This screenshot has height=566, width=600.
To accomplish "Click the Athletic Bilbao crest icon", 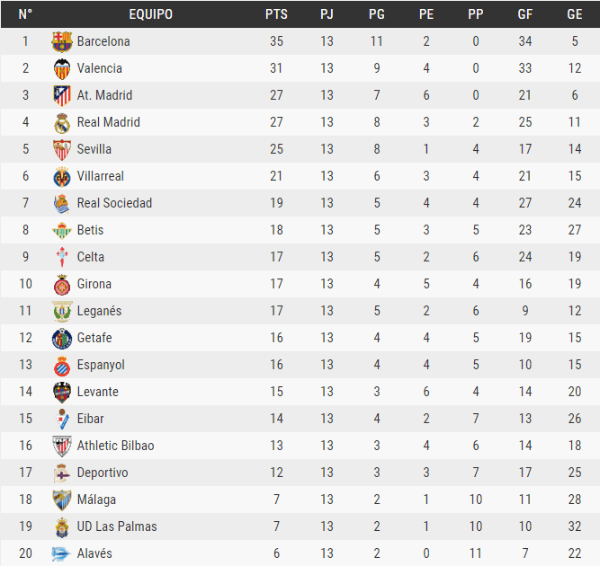I will pos(62,446).
